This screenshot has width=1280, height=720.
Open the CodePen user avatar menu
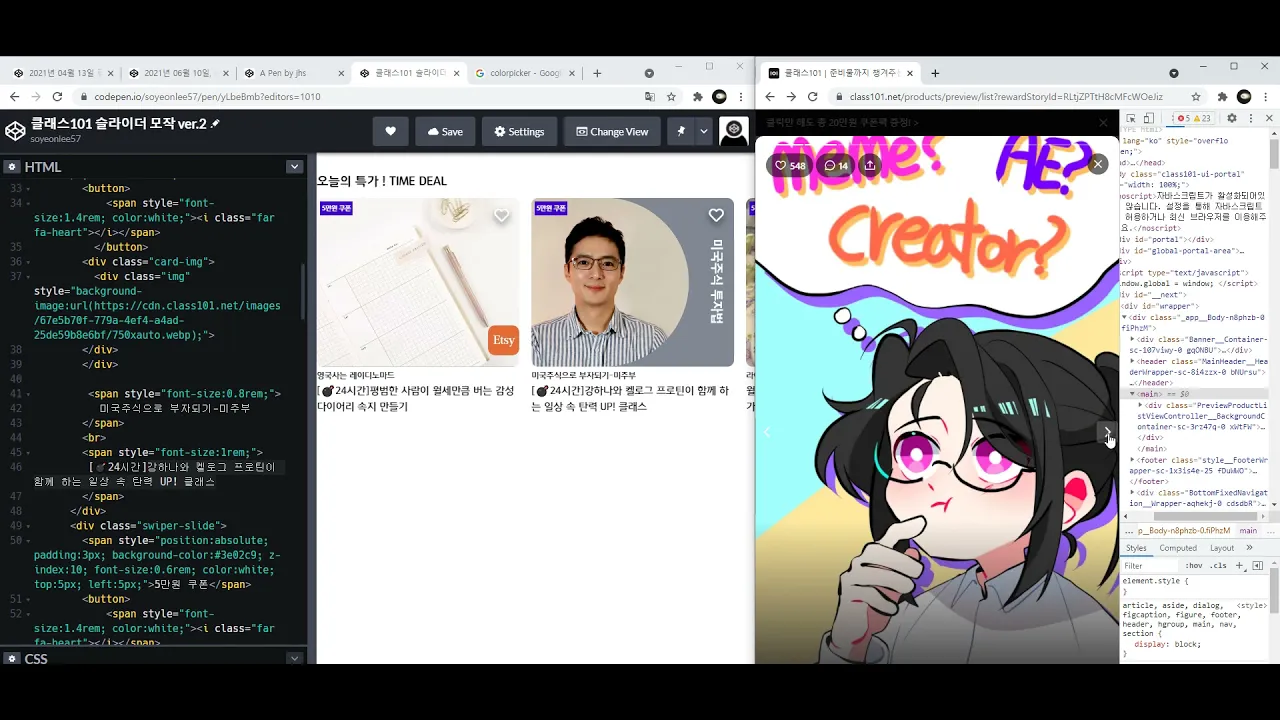click(x=734, y=131)
